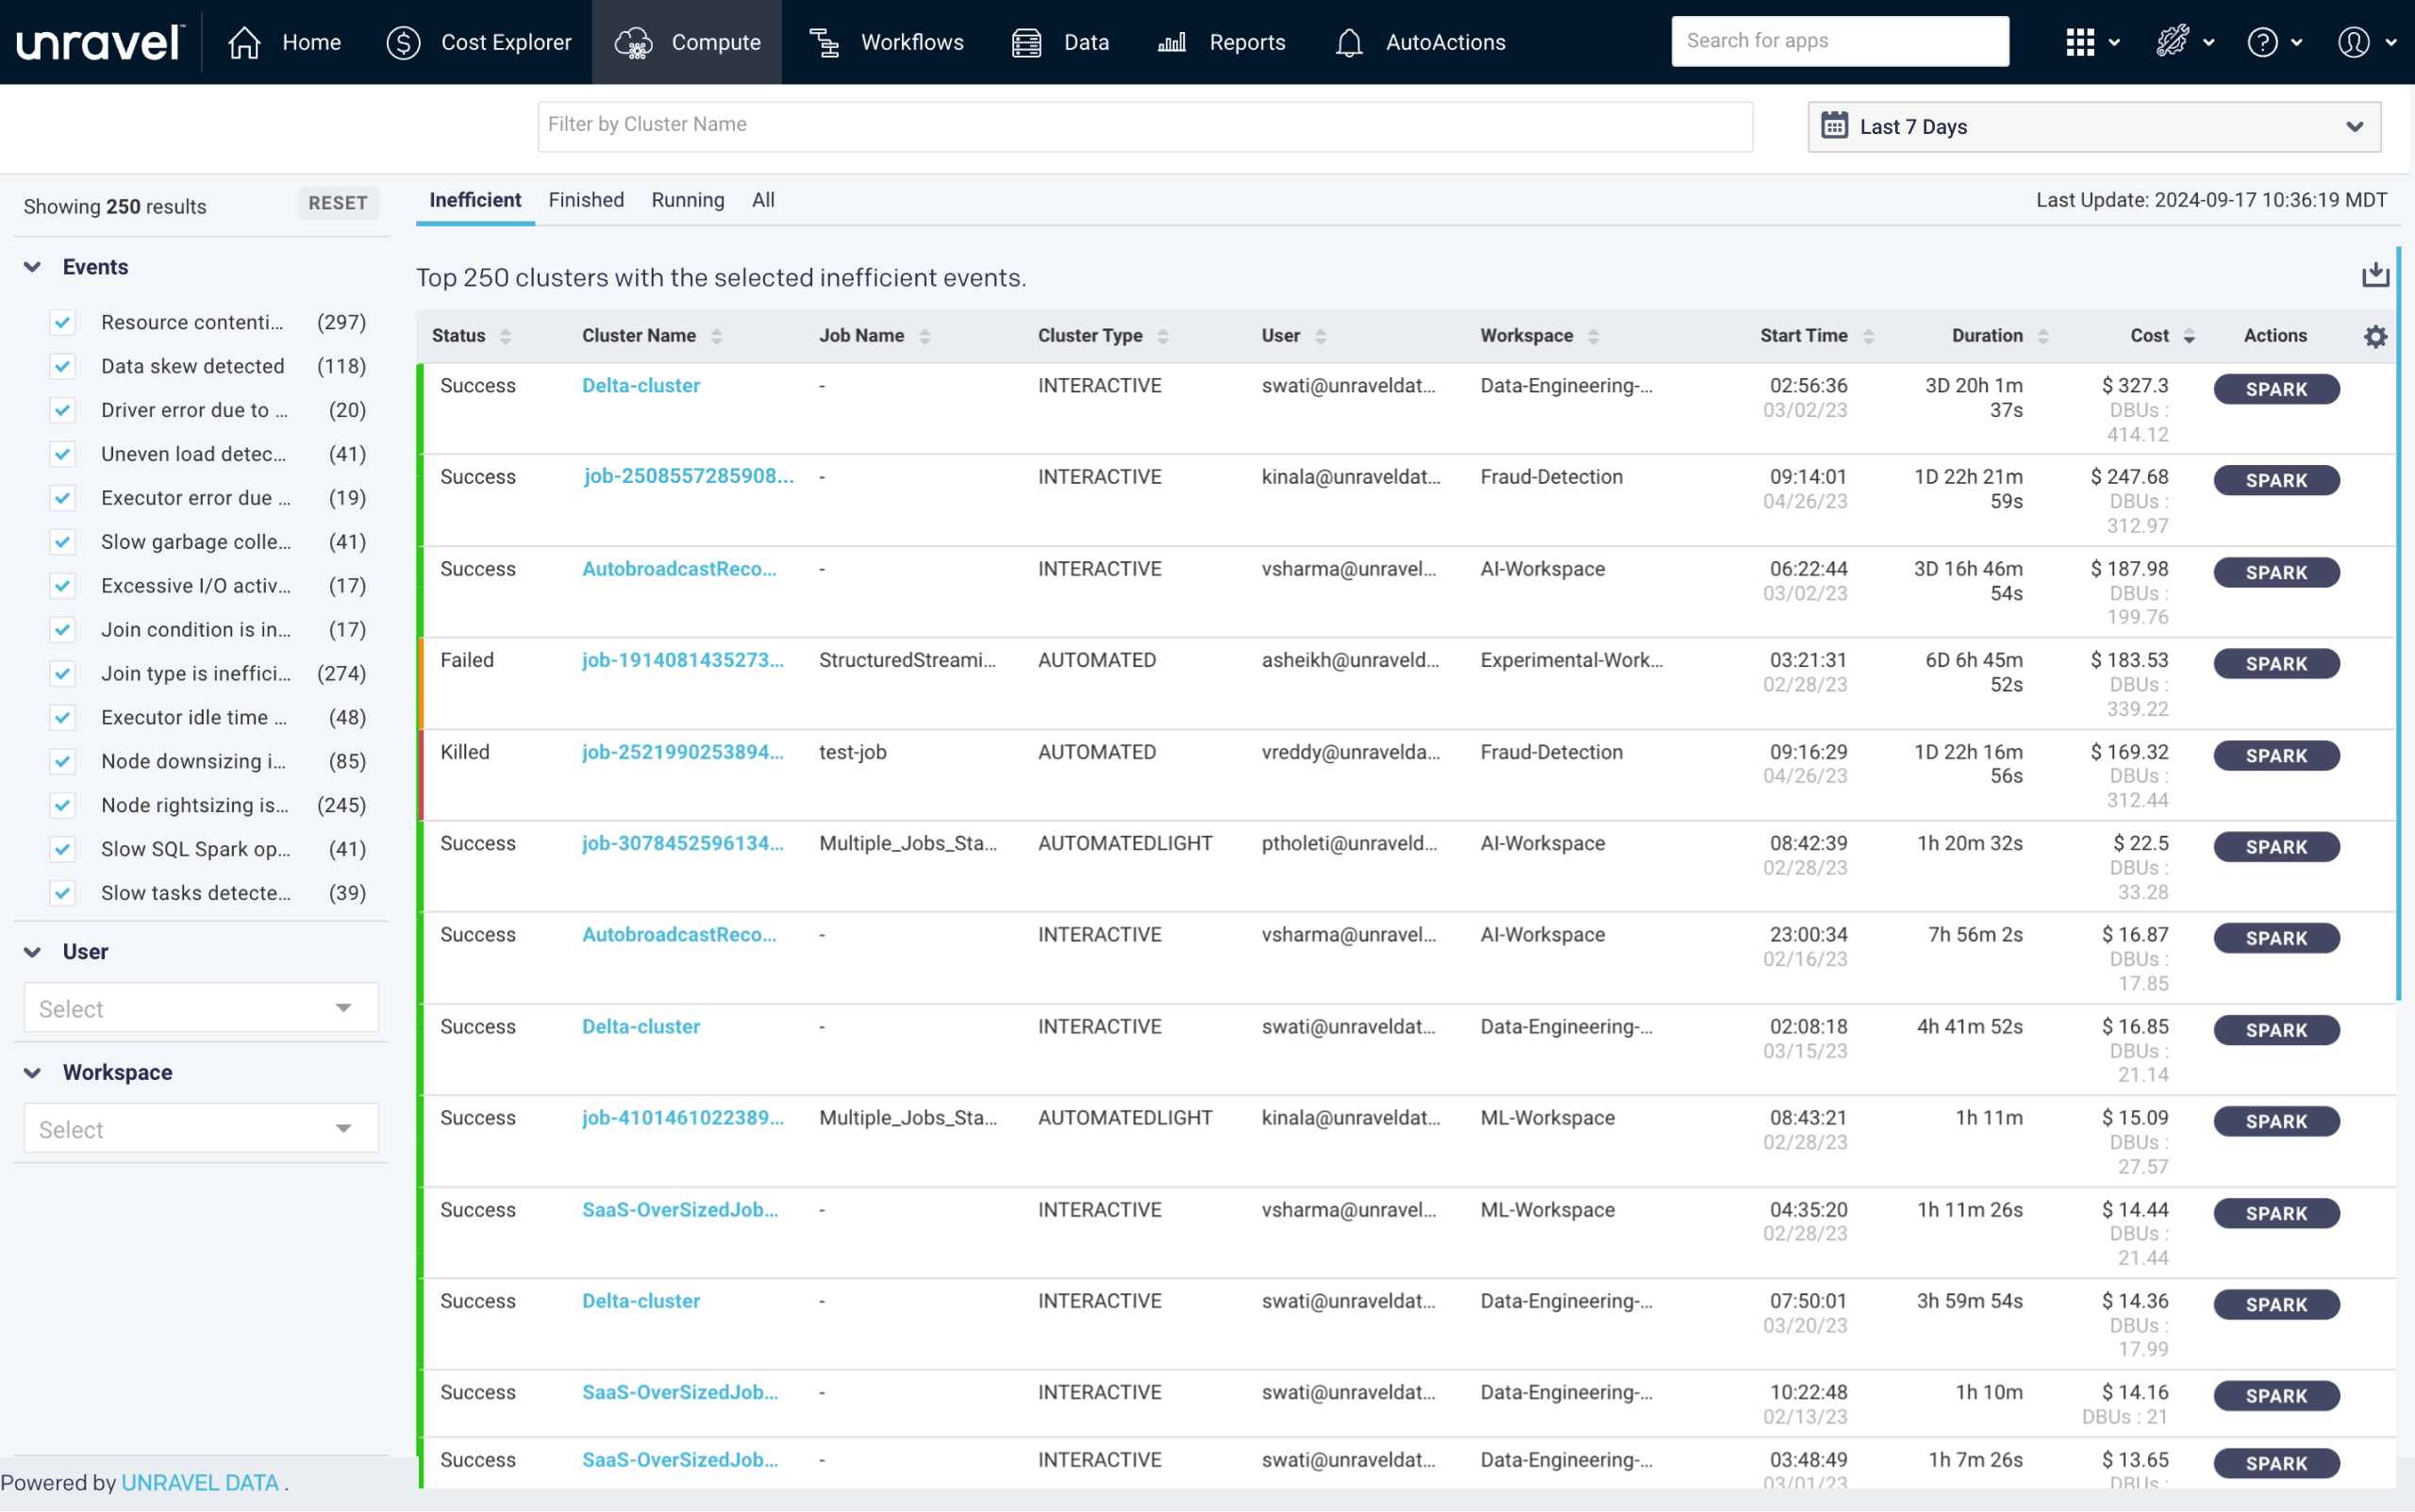Viewport: 2415px width, 1512px height.
Task: Click the AutoActions bell icon
Action: pyautogui.click(x=1348, y=42)
